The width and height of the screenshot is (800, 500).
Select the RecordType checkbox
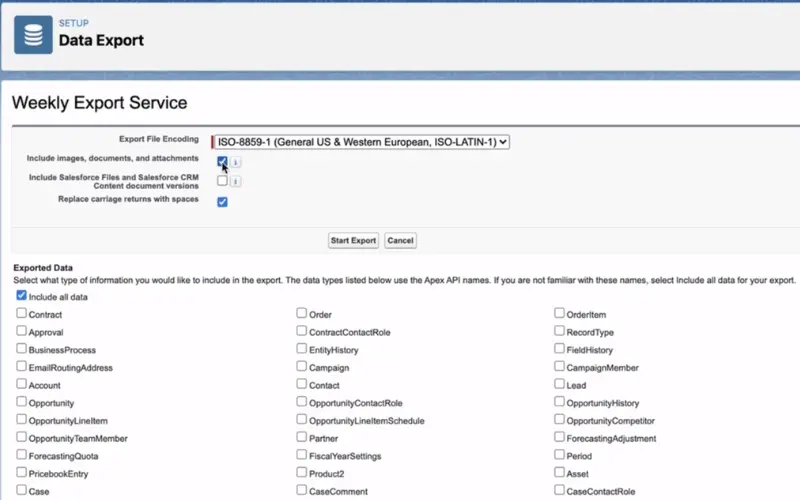[x=559, y=331]
